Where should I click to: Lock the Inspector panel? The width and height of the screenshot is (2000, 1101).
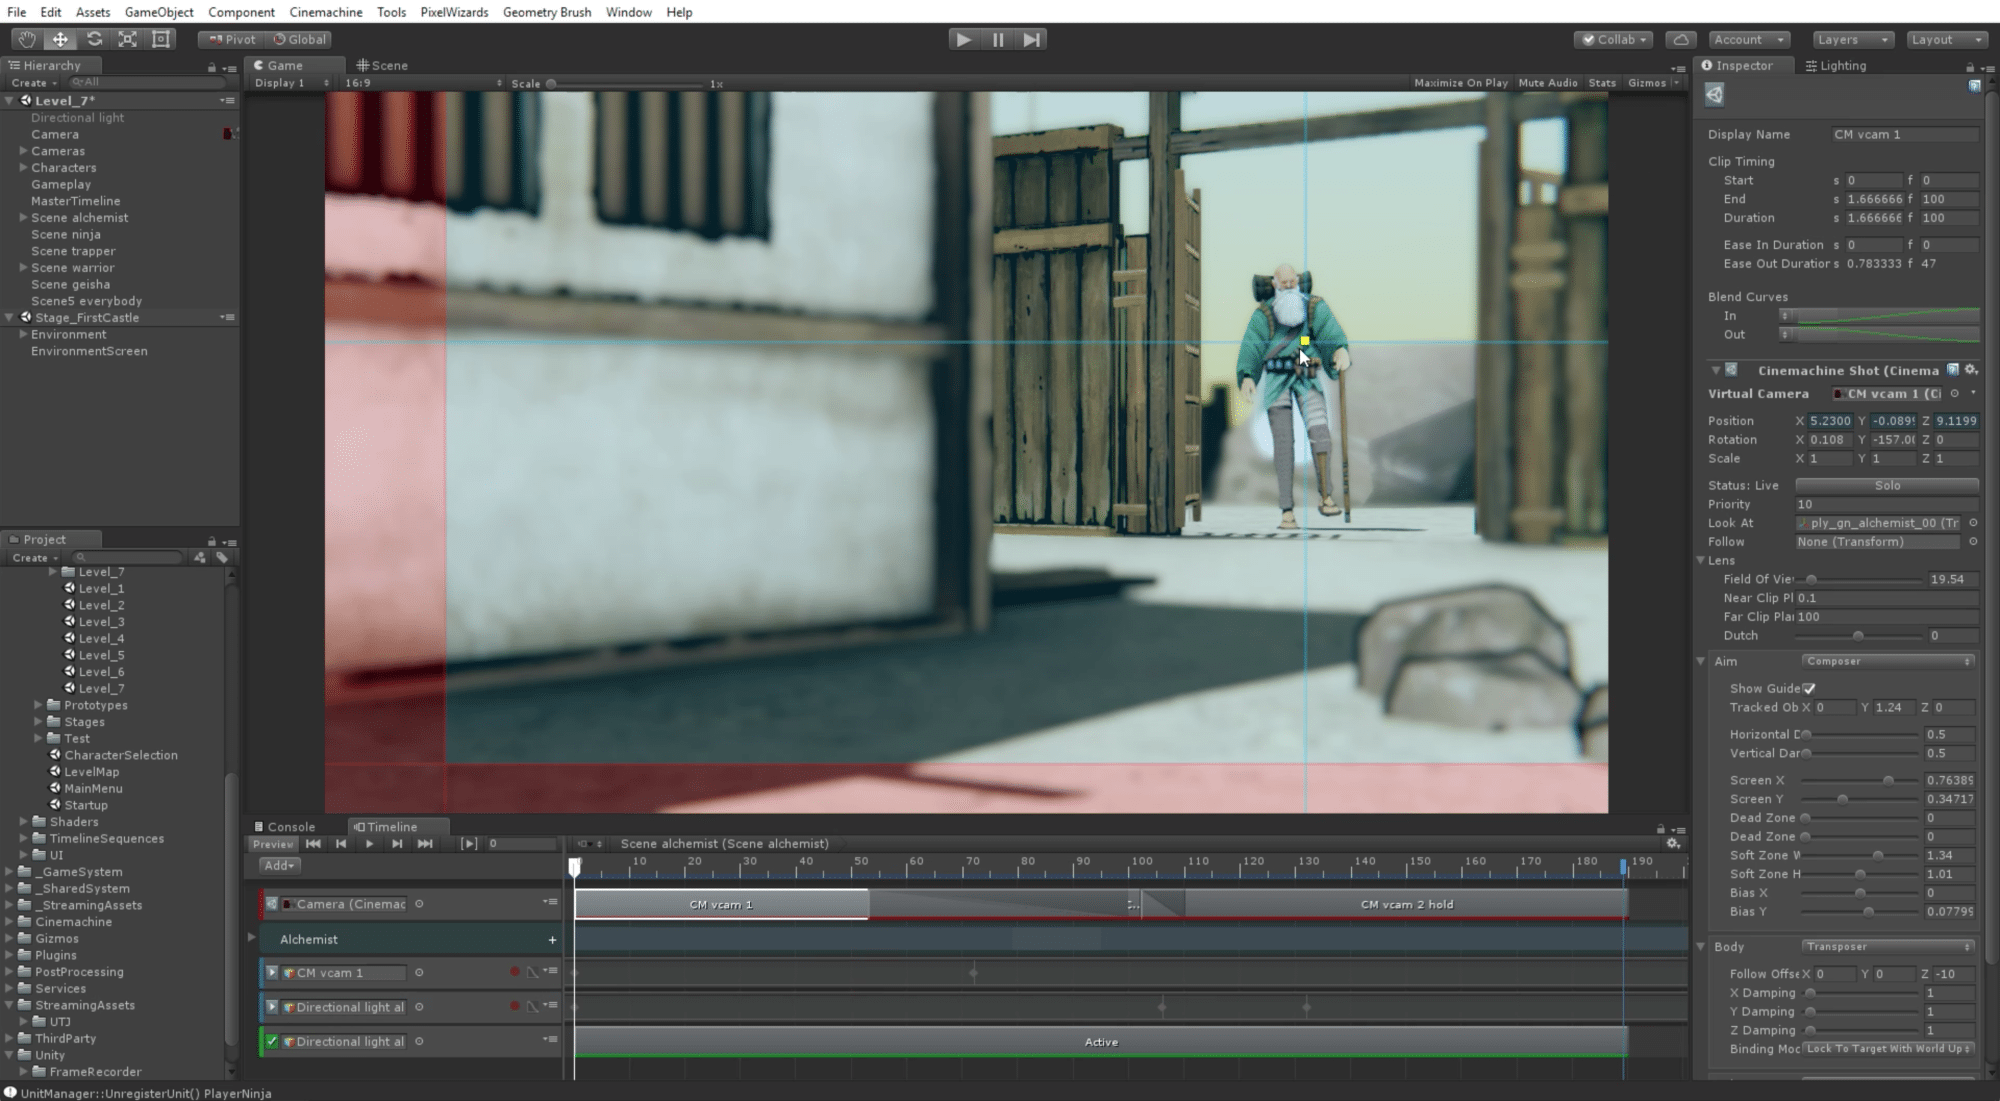point(1970,66)
